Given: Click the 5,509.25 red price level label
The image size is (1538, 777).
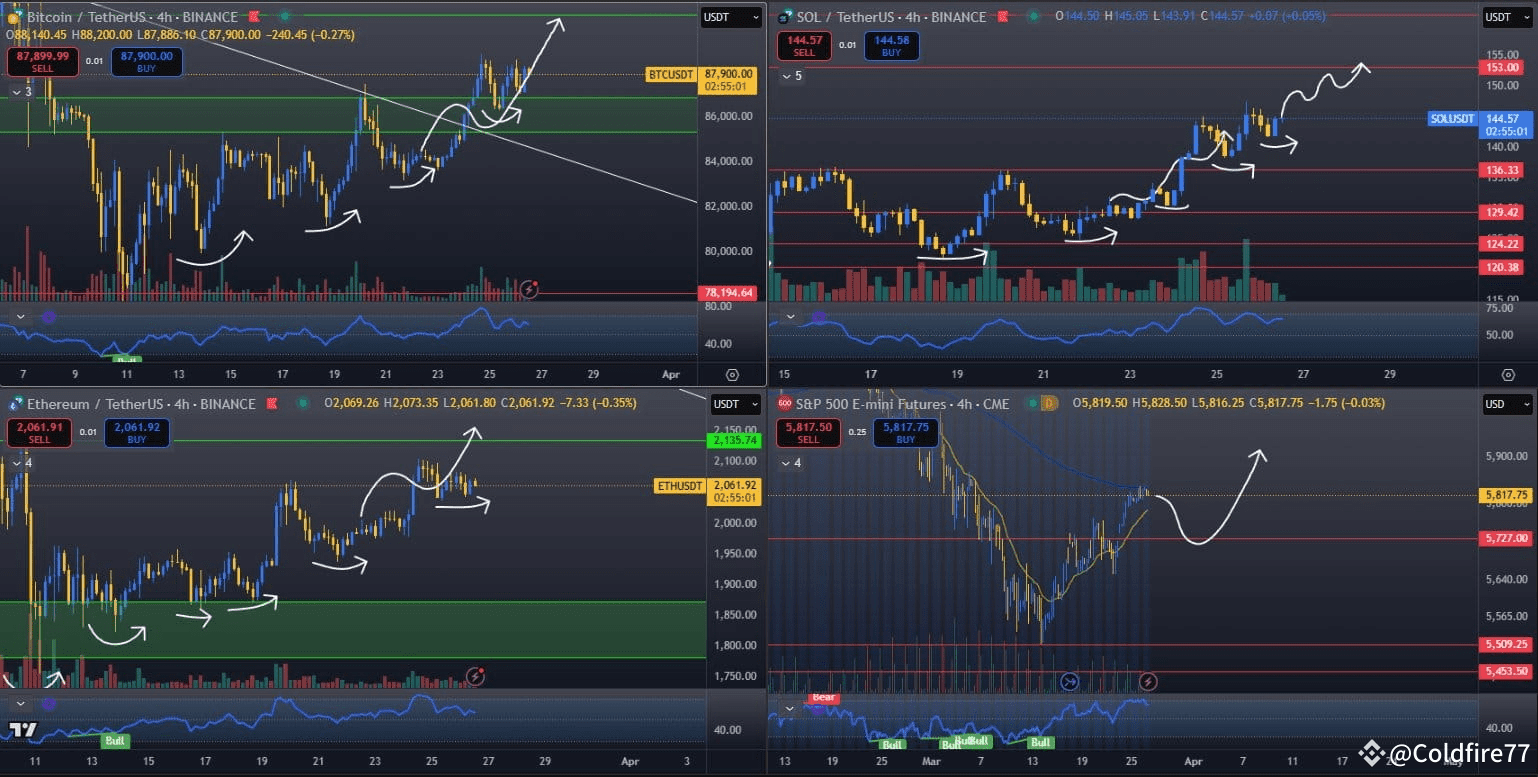Looking at the screenshot, I should click(x=1507, y=645).
